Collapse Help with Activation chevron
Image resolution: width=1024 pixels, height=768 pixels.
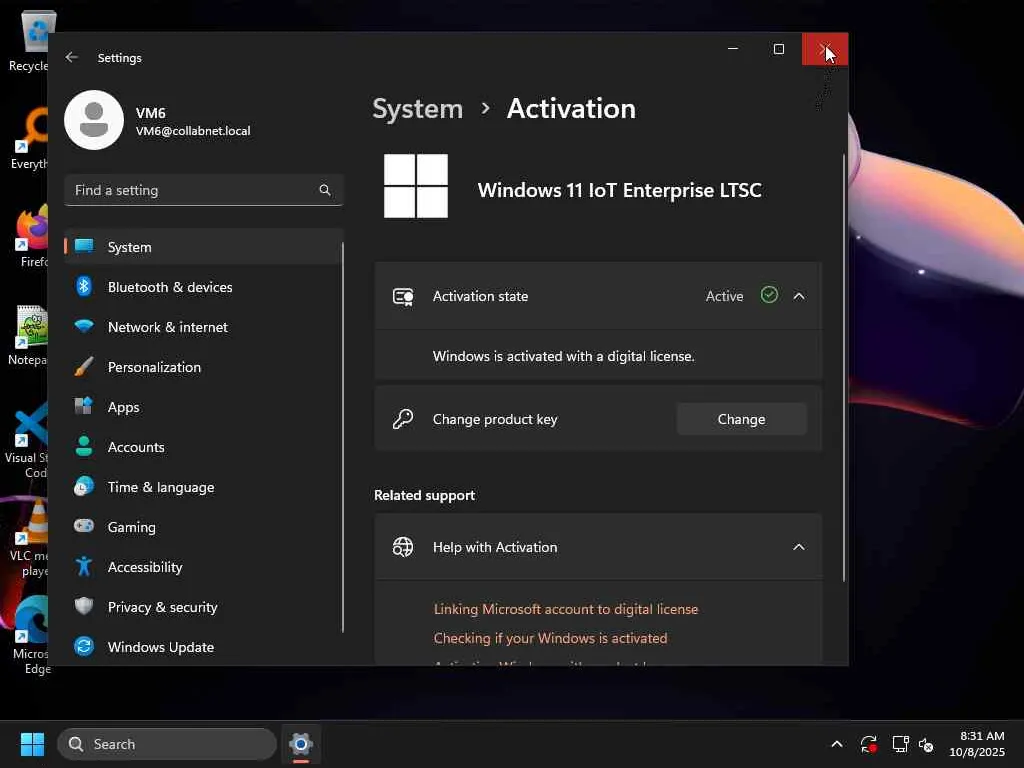(799, 547)
